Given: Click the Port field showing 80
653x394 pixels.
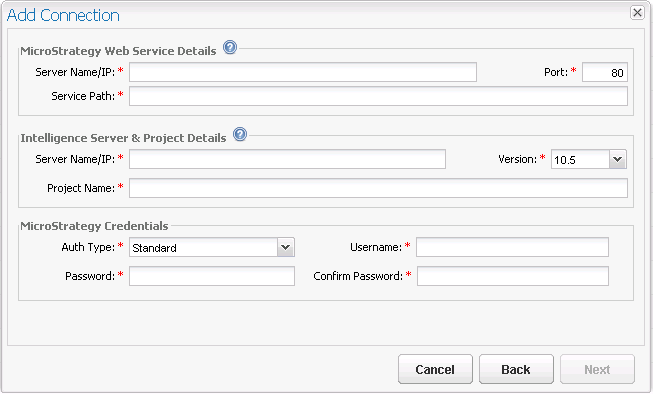Looking at the screenshot, I should (605, 72).
